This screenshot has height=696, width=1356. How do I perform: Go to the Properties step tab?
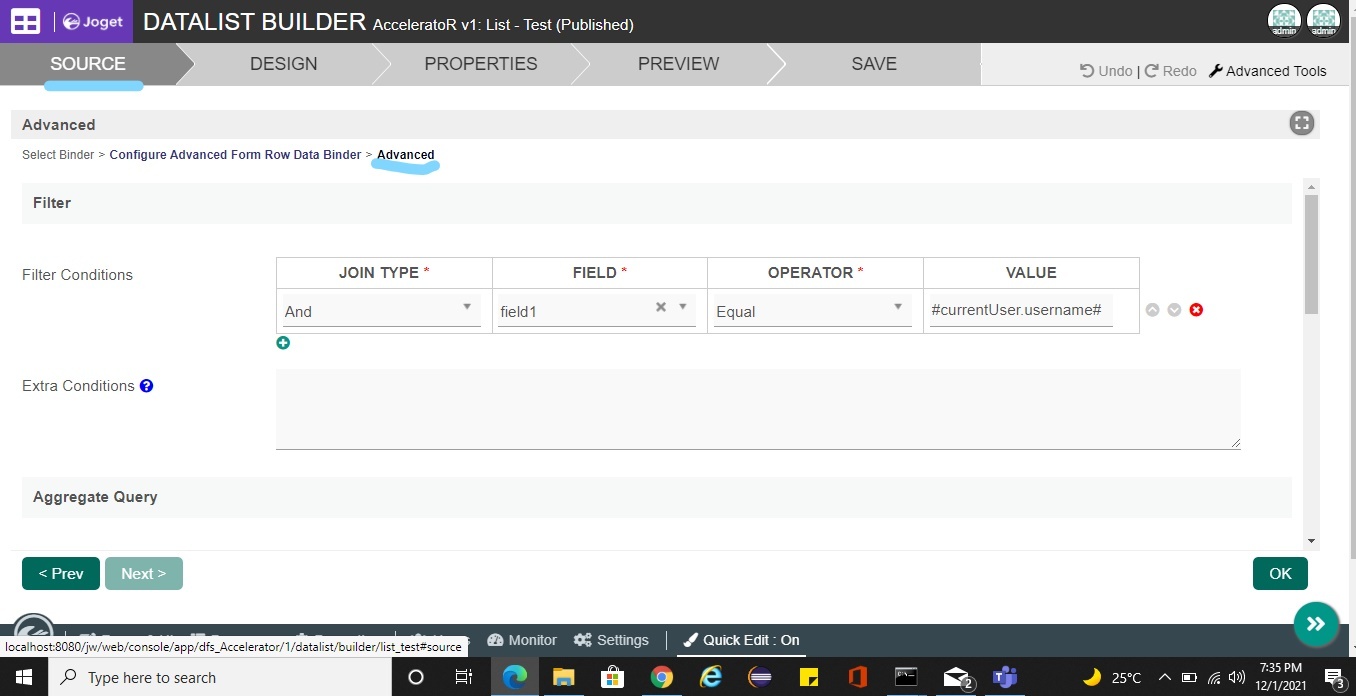click(480, 64)
